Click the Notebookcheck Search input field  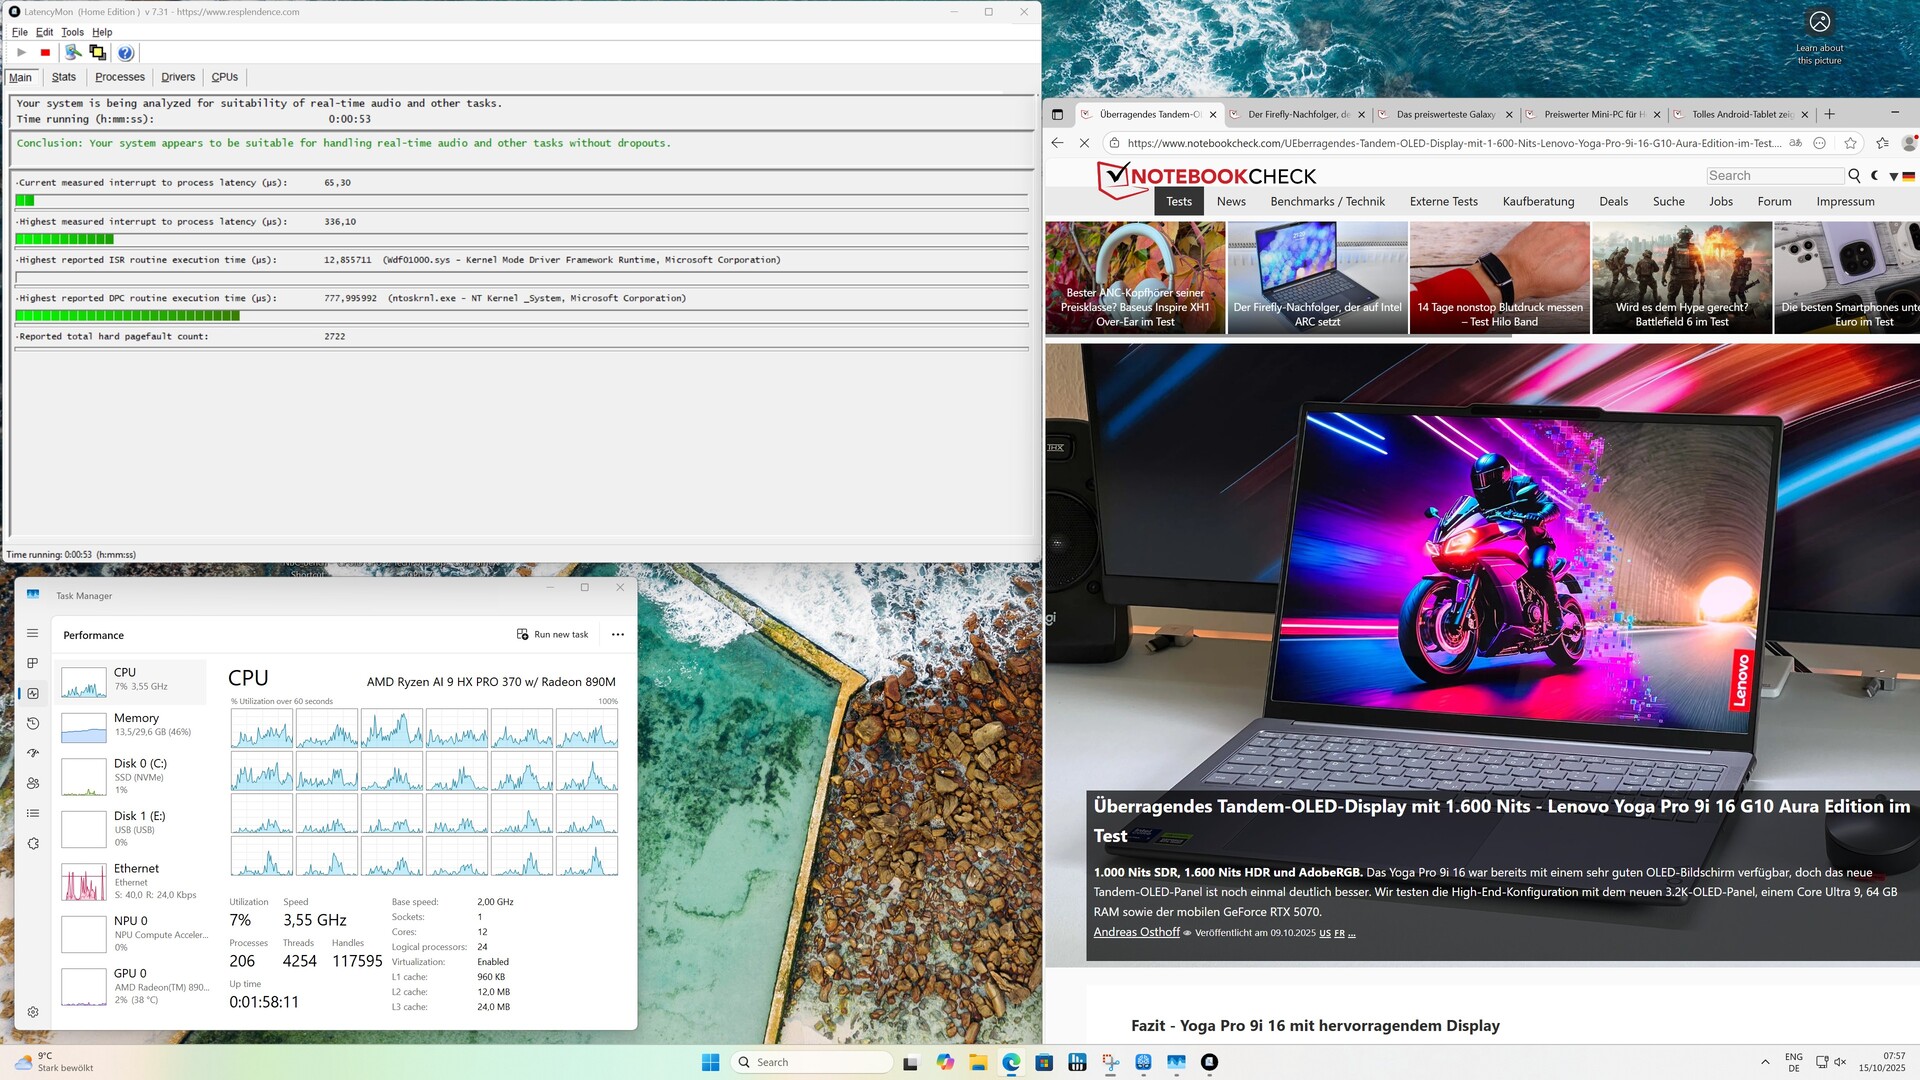coord(1774,176)
